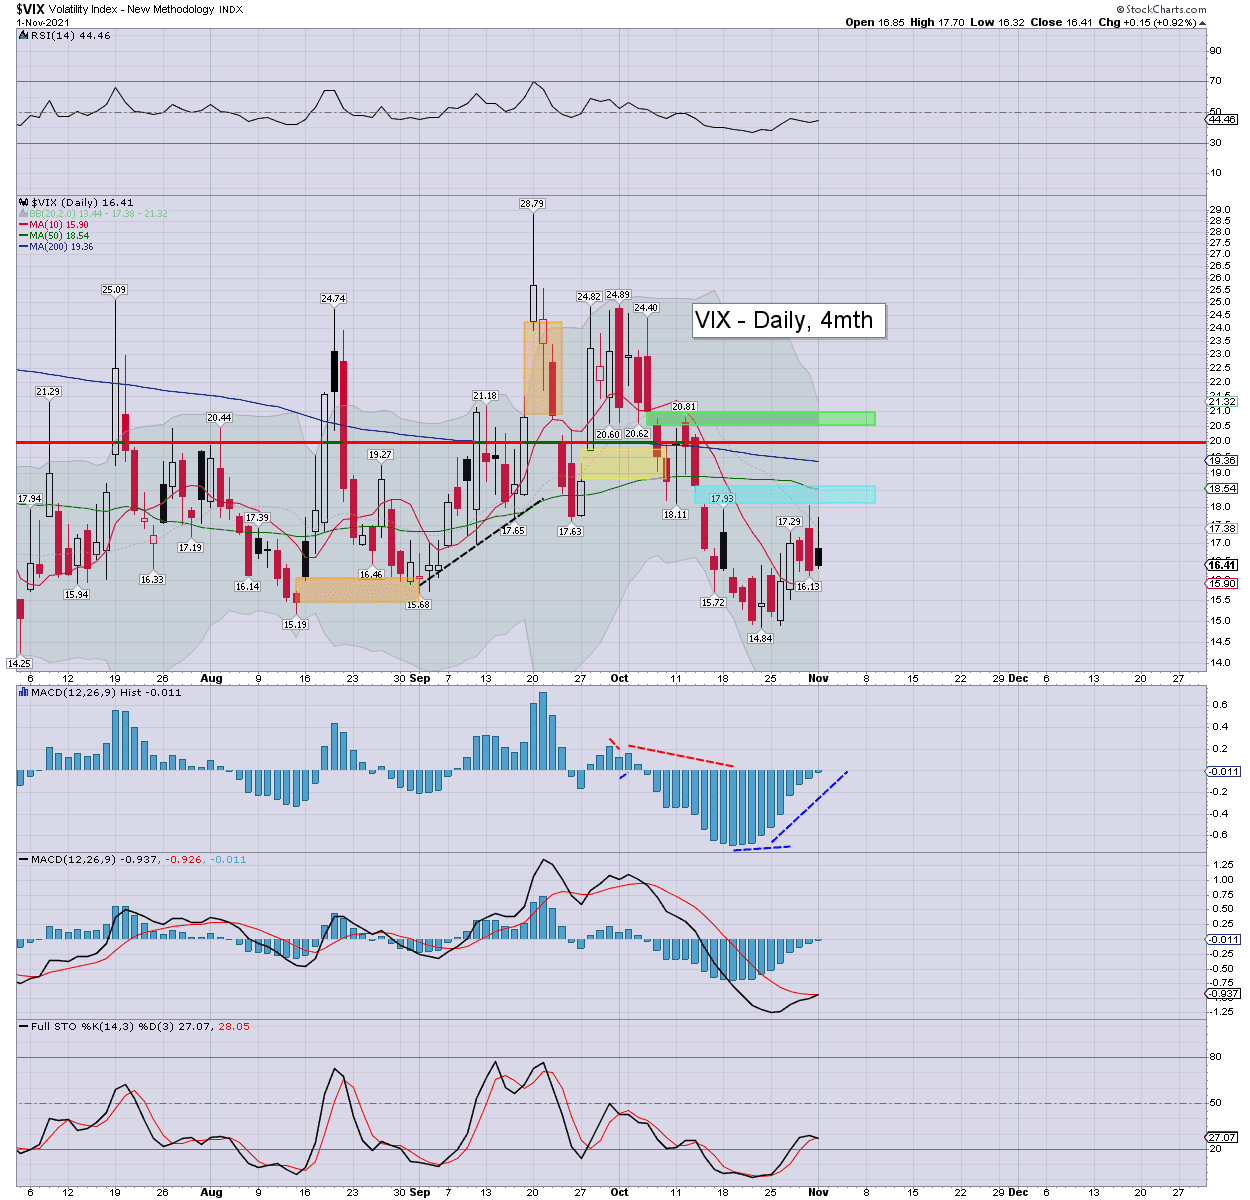
Task: Click the 18.54 MA value tag on axis
Action: click(x=1222, y=489)
